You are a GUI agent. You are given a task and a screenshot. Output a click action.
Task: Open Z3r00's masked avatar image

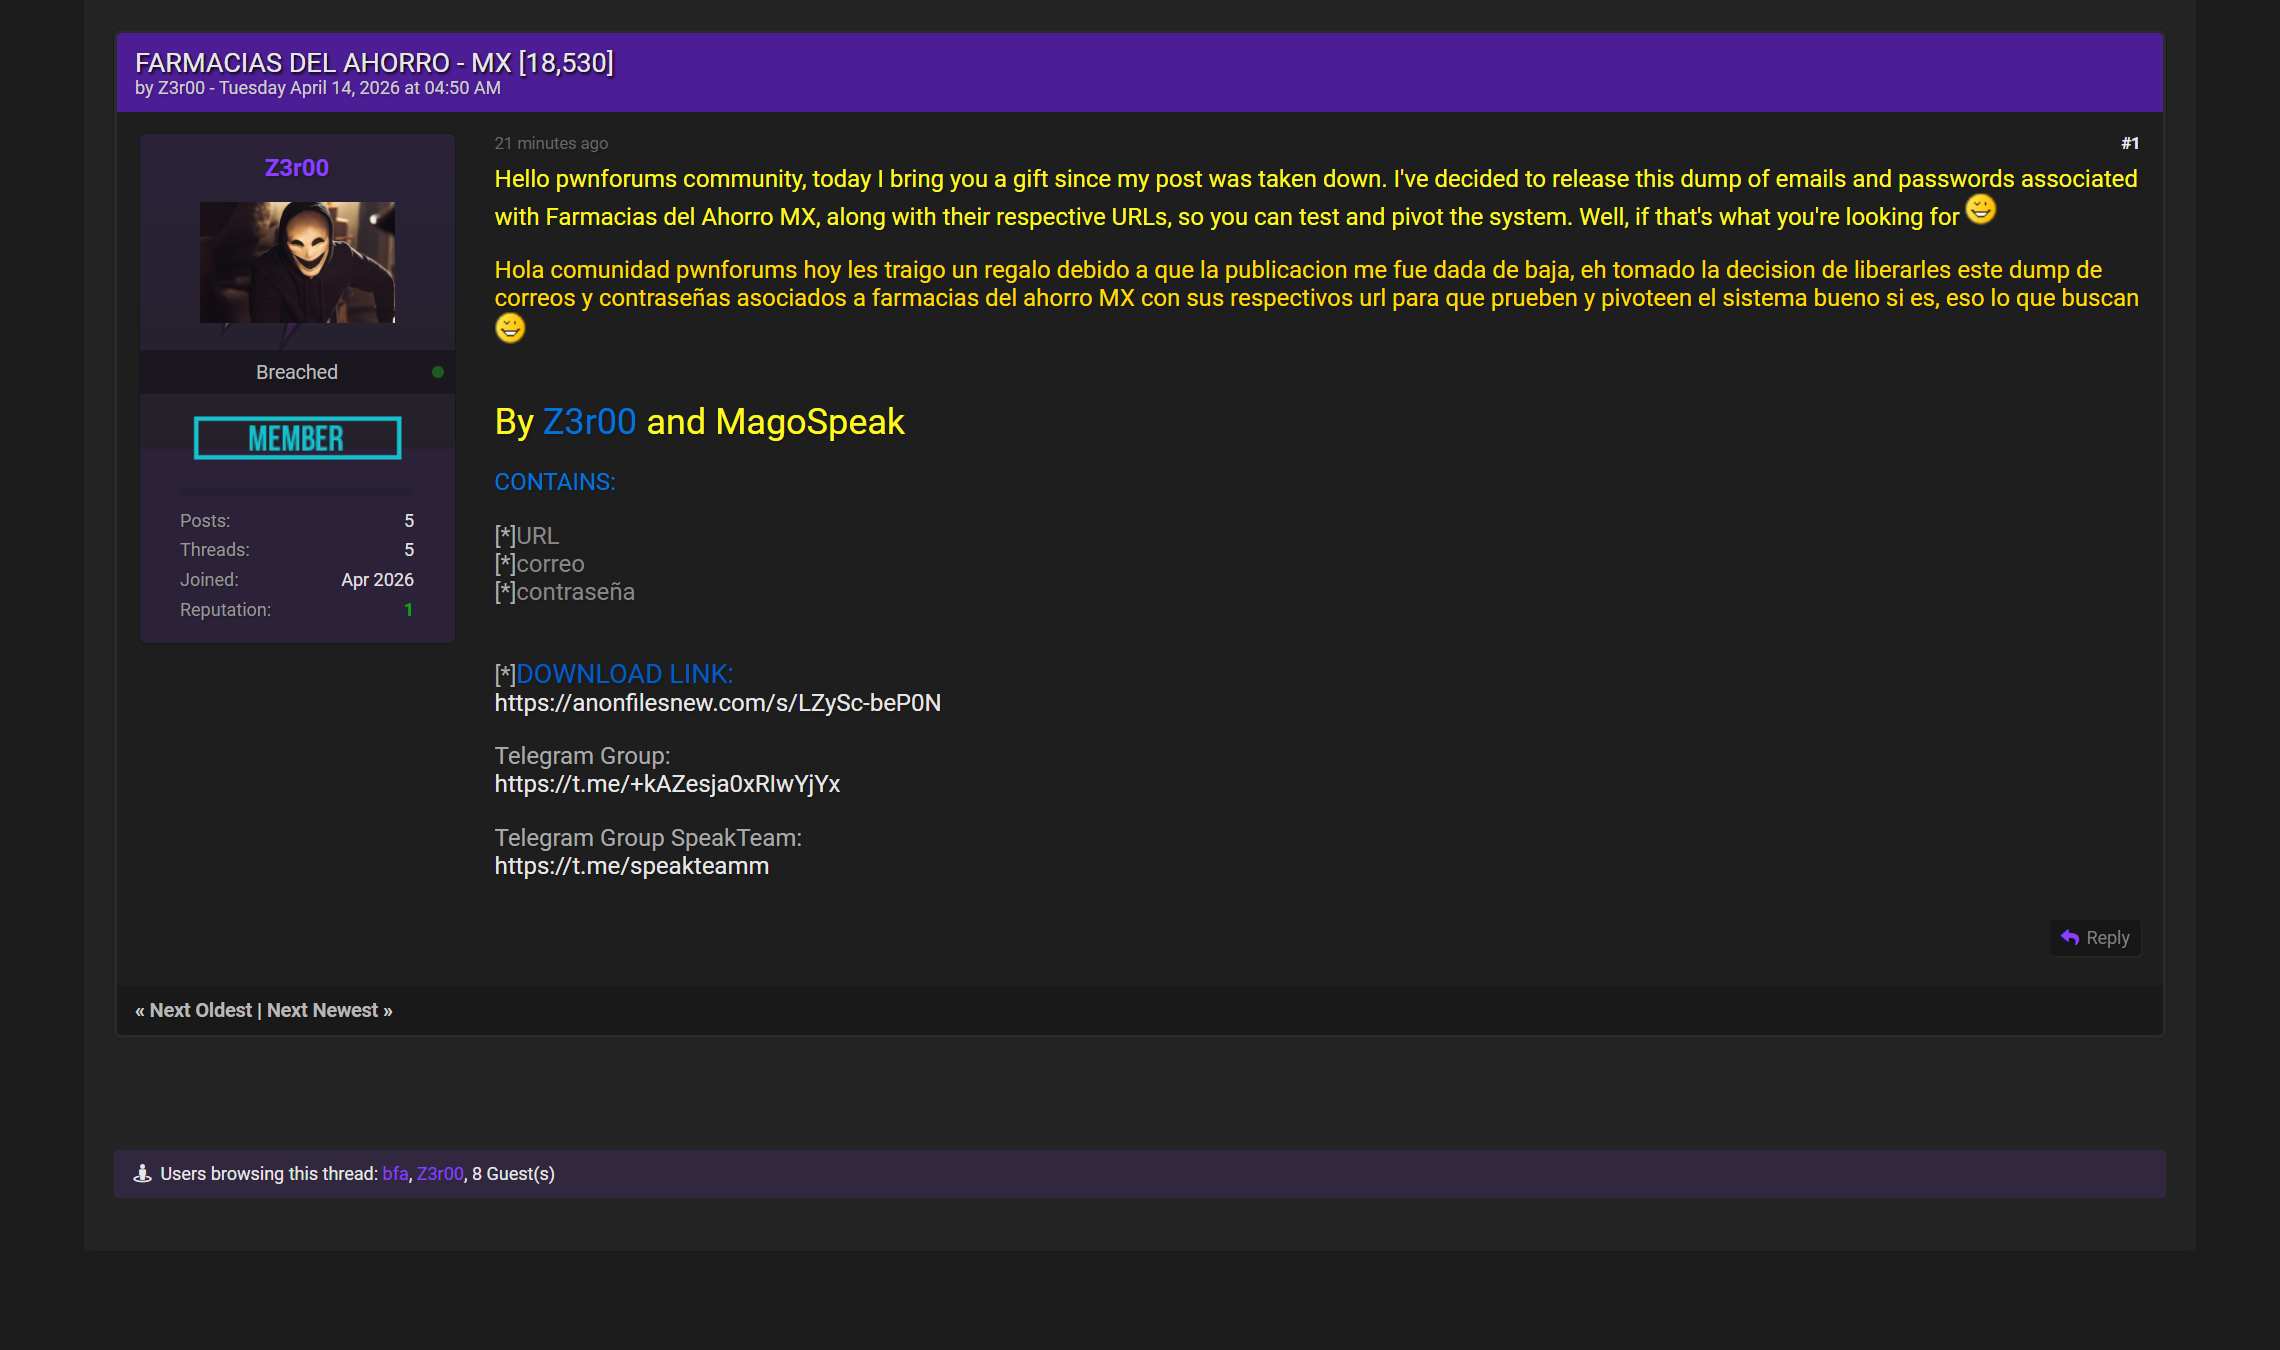click(x=297, y=262)
